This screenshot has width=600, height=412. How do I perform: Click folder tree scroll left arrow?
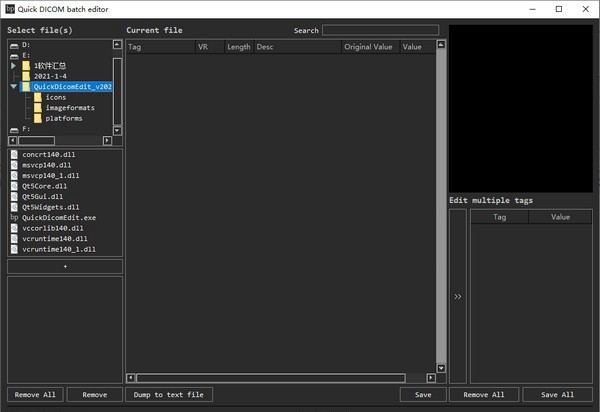tap(12, 141)
